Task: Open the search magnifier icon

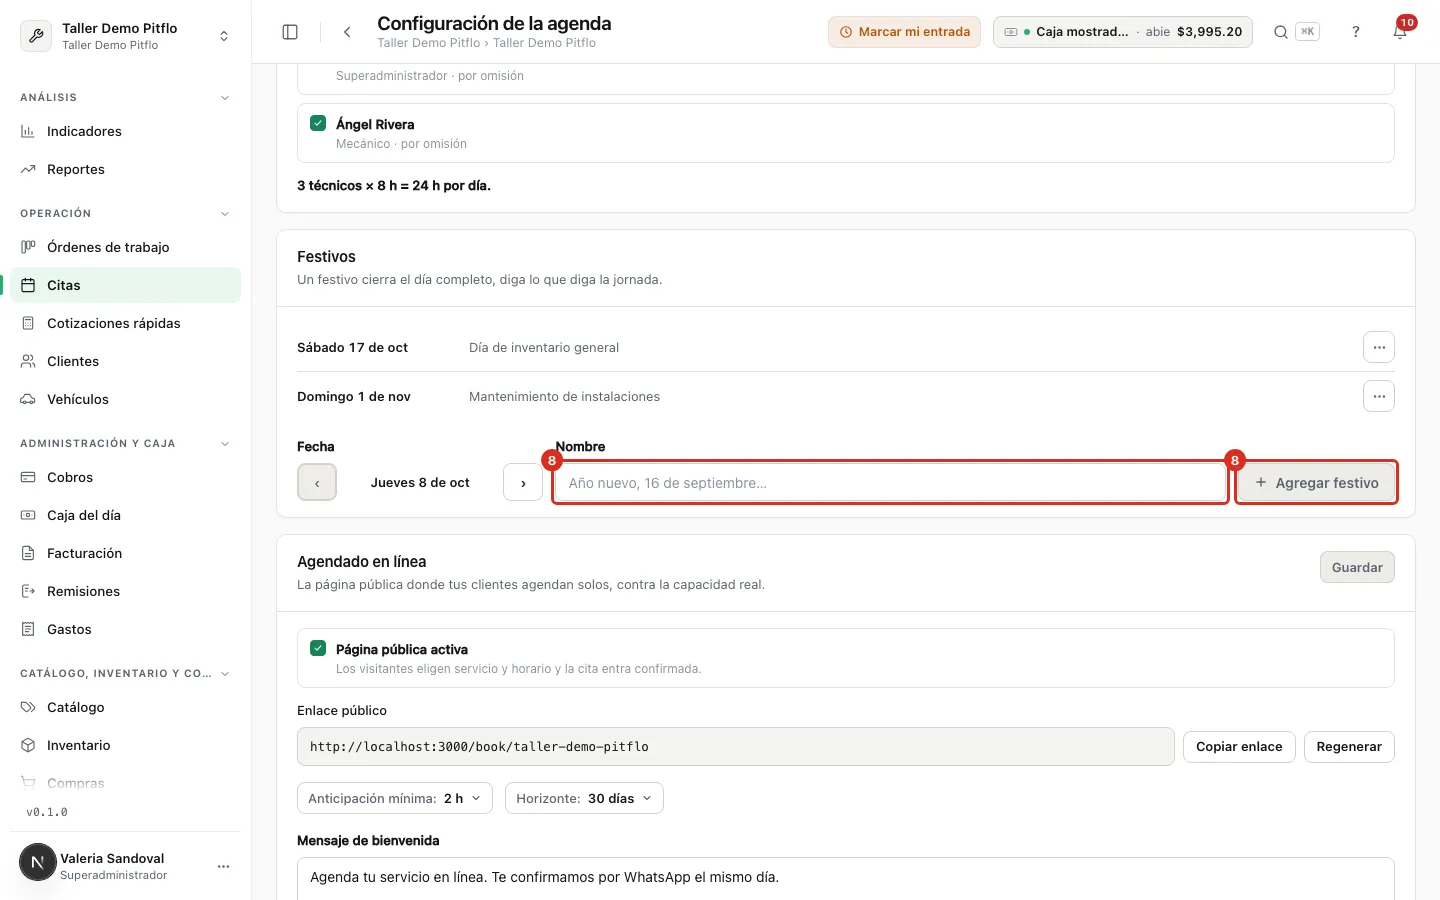Action: point(1280,32)
